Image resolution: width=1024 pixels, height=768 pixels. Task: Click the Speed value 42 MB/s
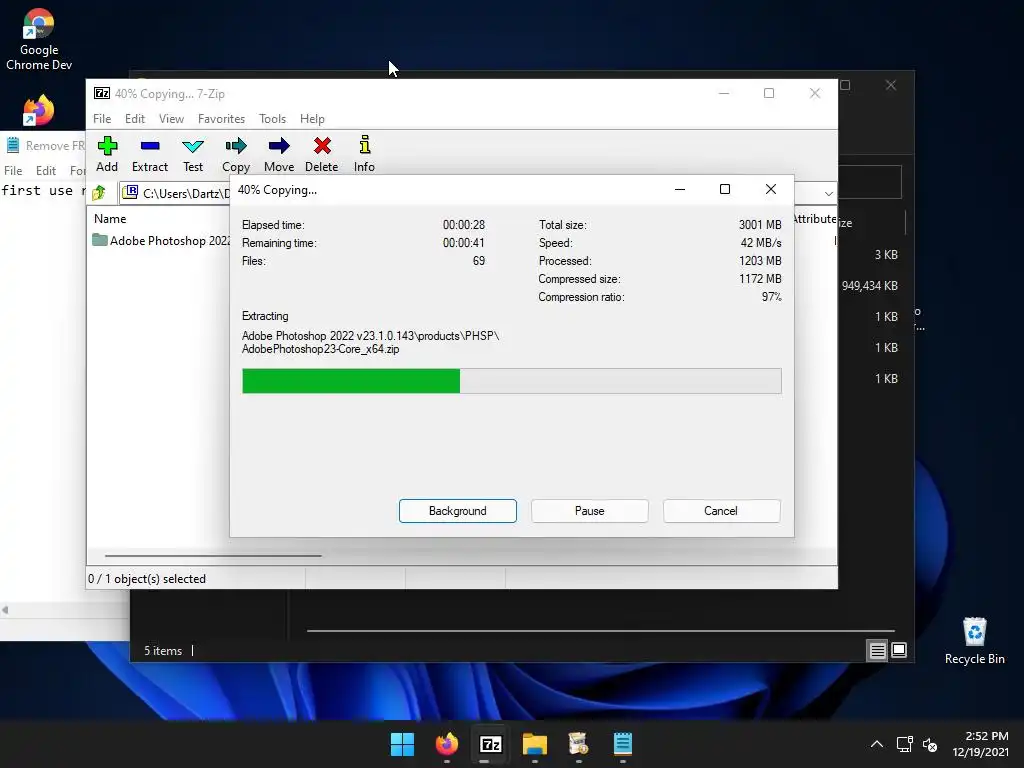click(761, 242)
